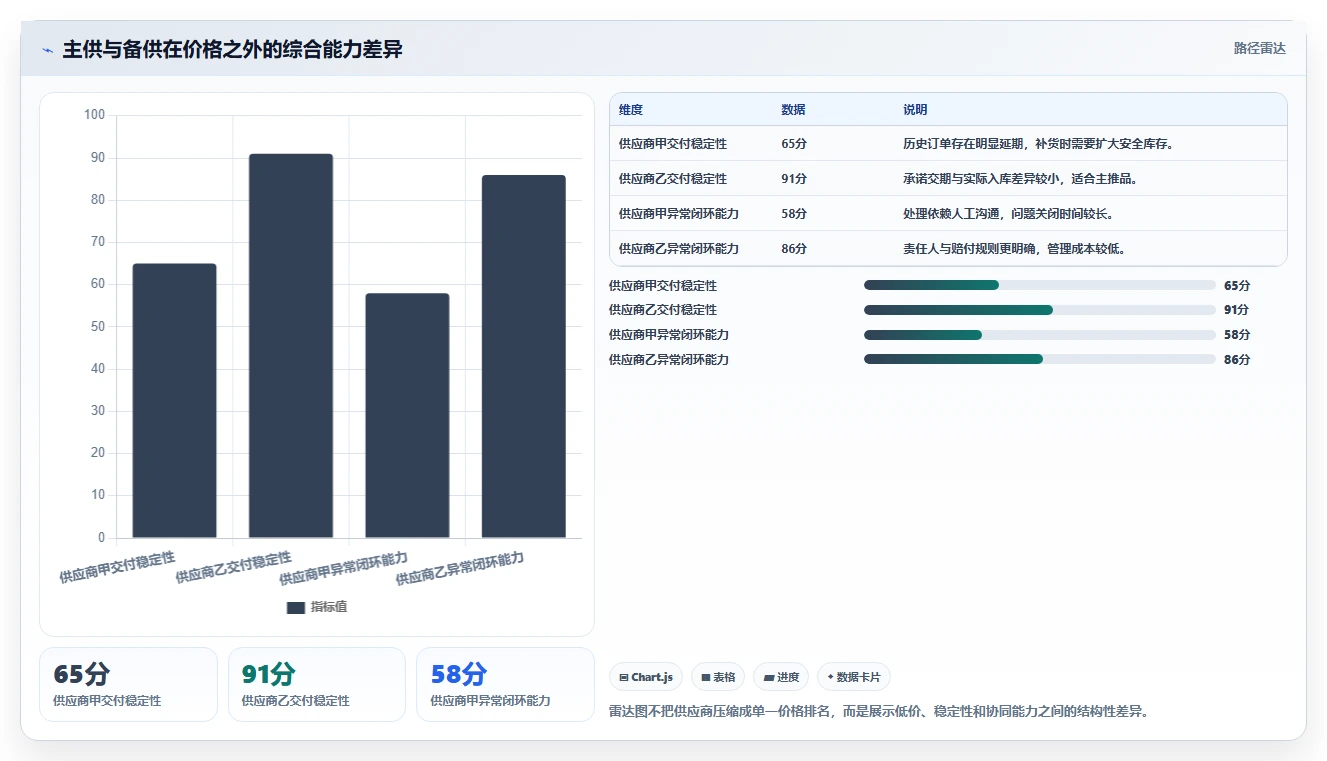Select table cell 供应商乙异常闭环能力
The image size is (1327, 761).
679,249
